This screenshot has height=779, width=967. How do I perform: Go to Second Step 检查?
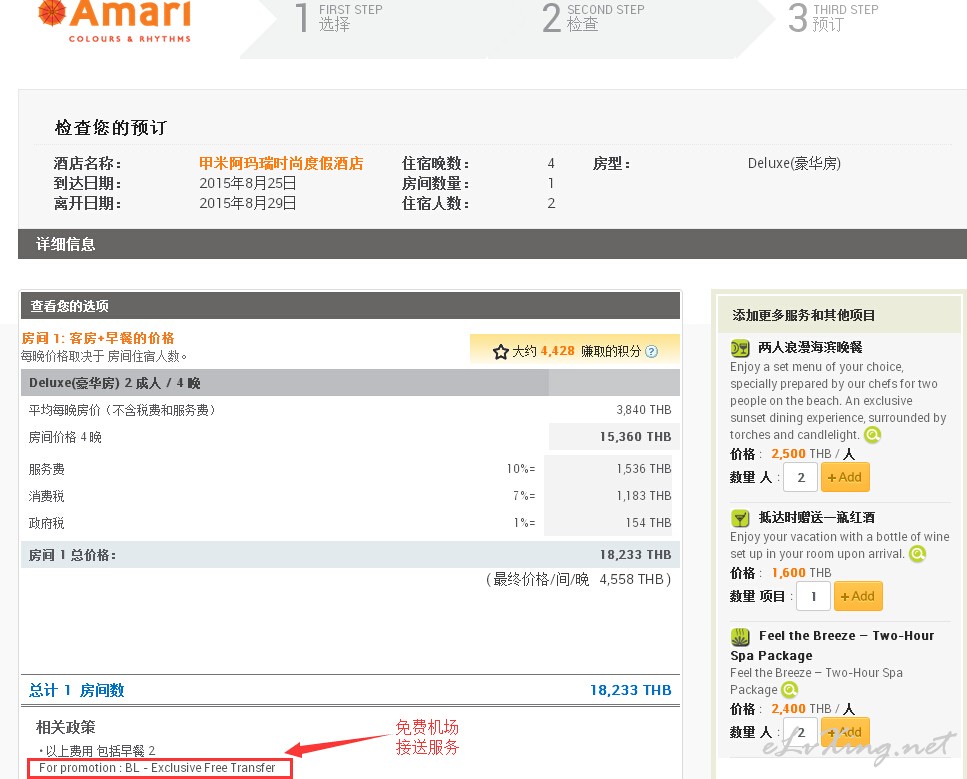pyautogui.click(x=593, y=17)
